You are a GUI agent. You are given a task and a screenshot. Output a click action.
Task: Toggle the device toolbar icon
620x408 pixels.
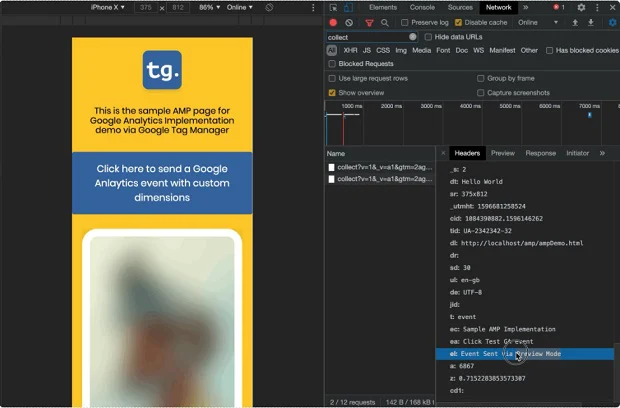point(348,8)
